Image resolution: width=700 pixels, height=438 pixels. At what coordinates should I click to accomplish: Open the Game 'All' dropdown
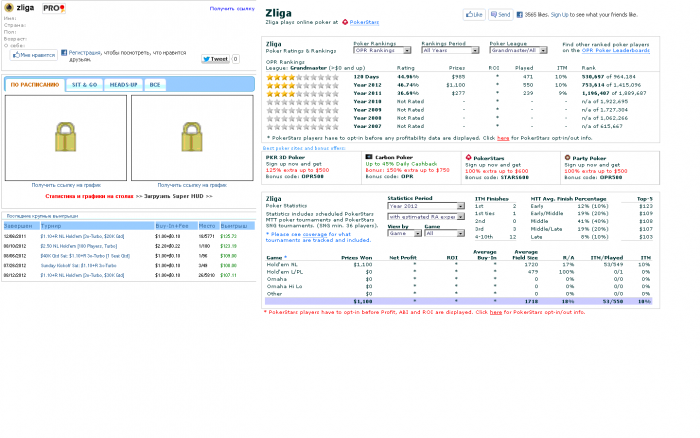coord(445,234)
